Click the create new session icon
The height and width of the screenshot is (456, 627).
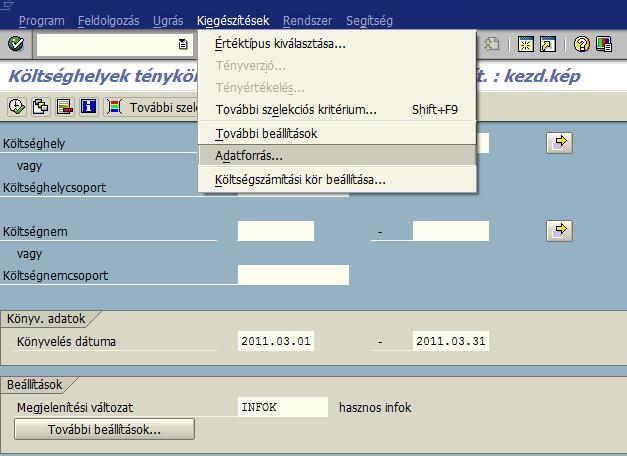[525, 44]
